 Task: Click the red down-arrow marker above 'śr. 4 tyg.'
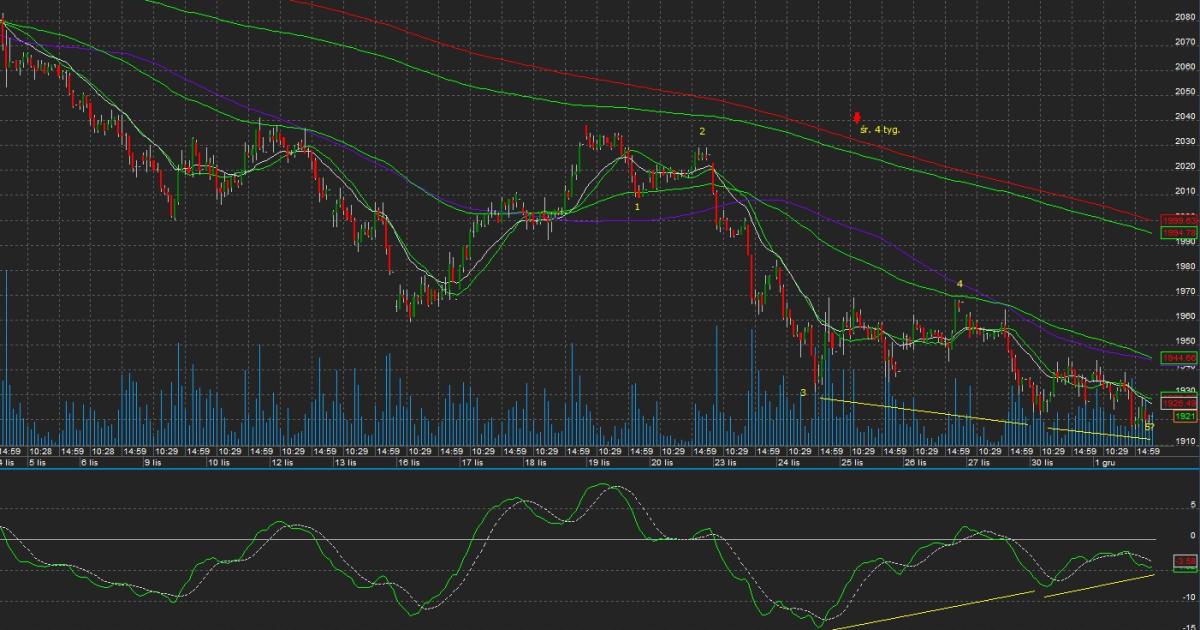tap(857, 117)
